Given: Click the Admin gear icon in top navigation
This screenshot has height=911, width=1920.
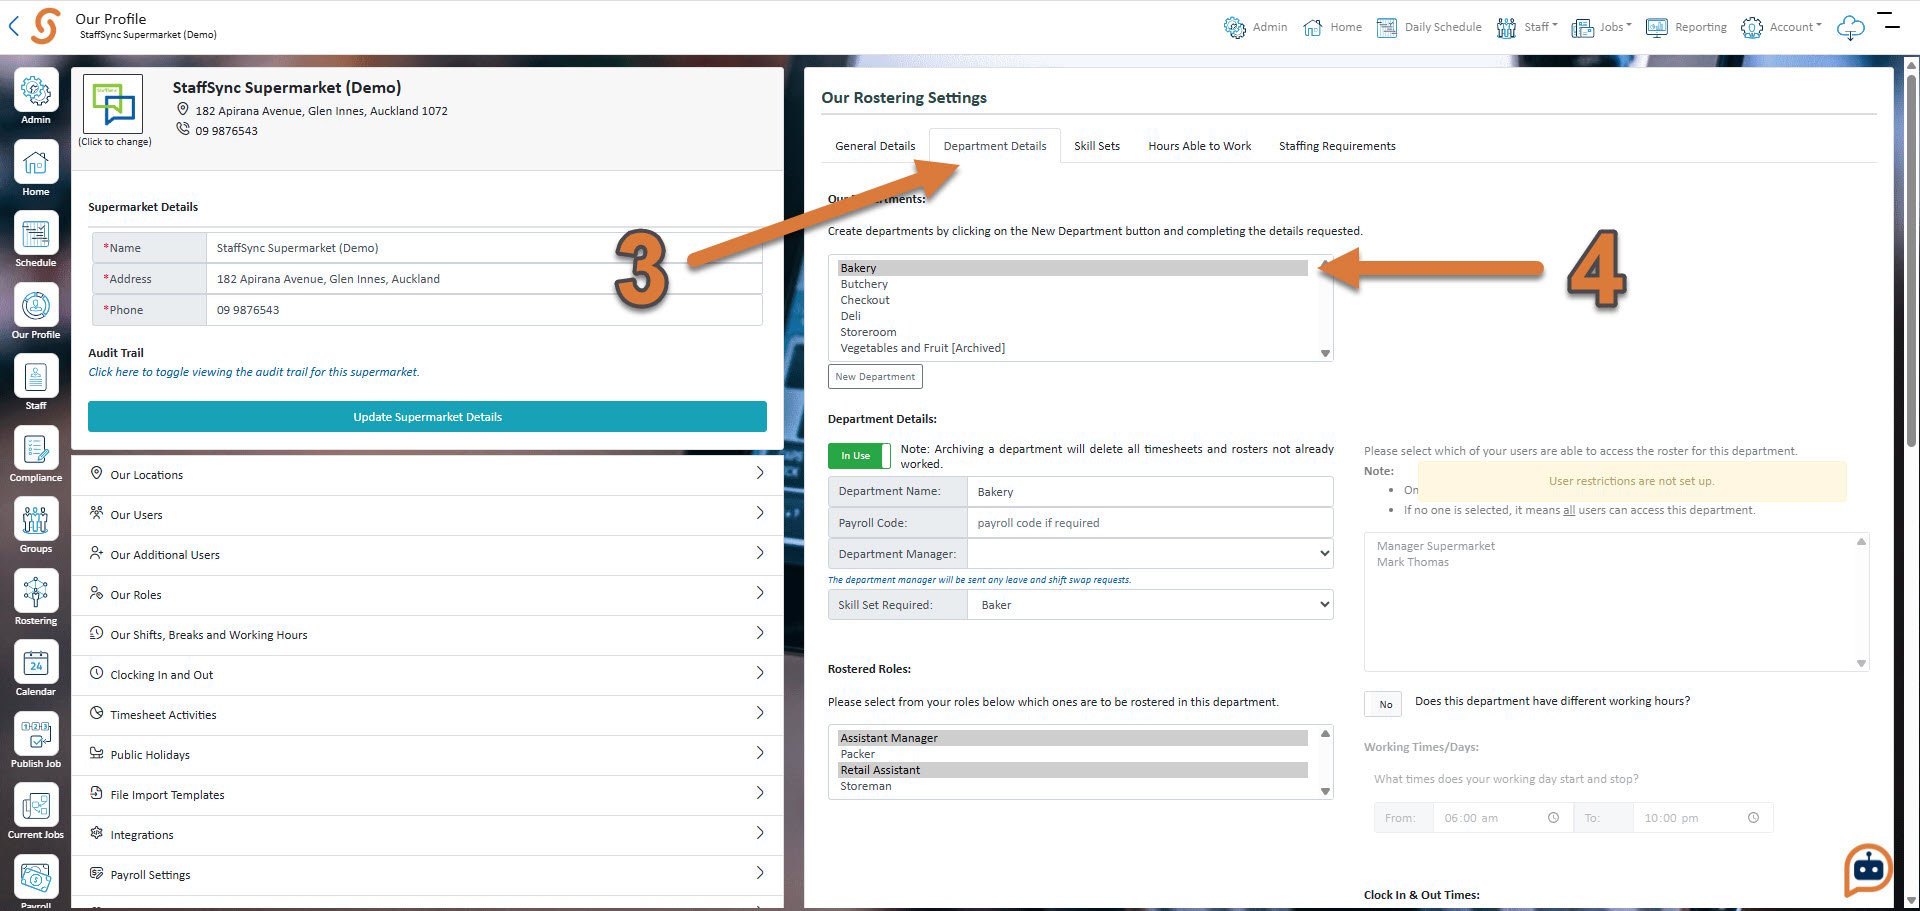Looking at the screenshot, I should point(1235,27).
